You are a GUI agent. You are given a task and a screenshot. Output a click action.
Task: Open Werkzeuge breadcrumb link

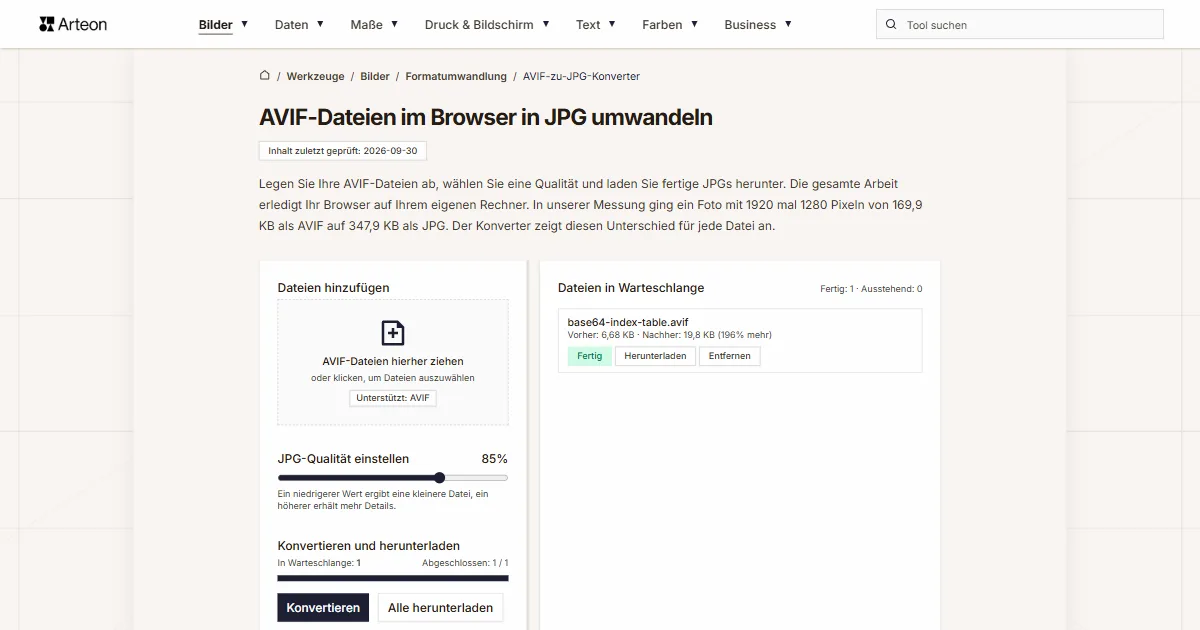315,76
